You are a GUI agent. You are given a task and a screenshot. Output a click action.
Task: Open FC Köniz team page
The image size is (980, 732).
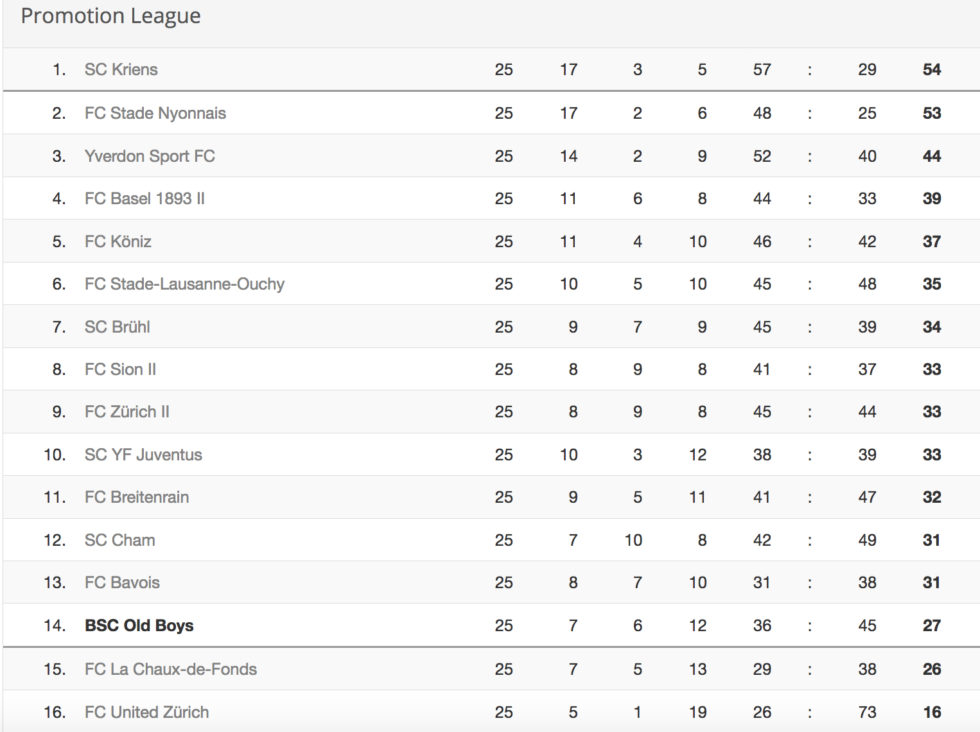click(118, 241)
